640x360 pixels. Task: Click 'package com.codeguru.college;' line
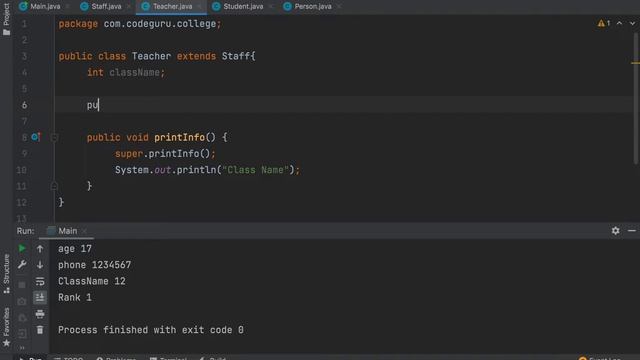pos(140,24)
